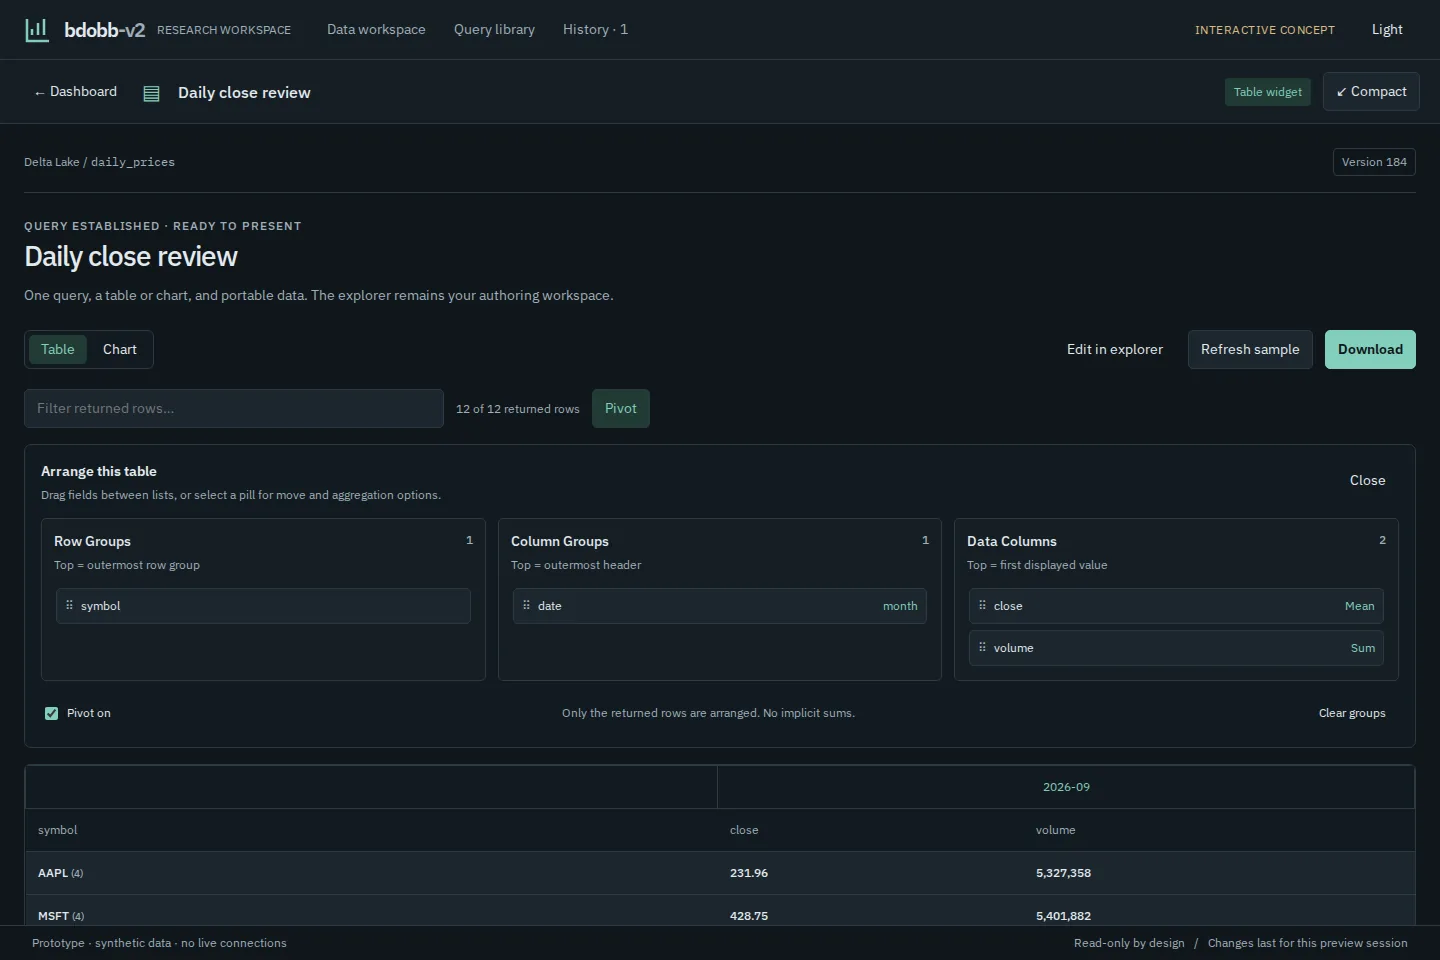The height and width of the screenshot is (960, 1440).
Task: Switch theme using the Light toggle
Action: click(x=1387, y=30)
